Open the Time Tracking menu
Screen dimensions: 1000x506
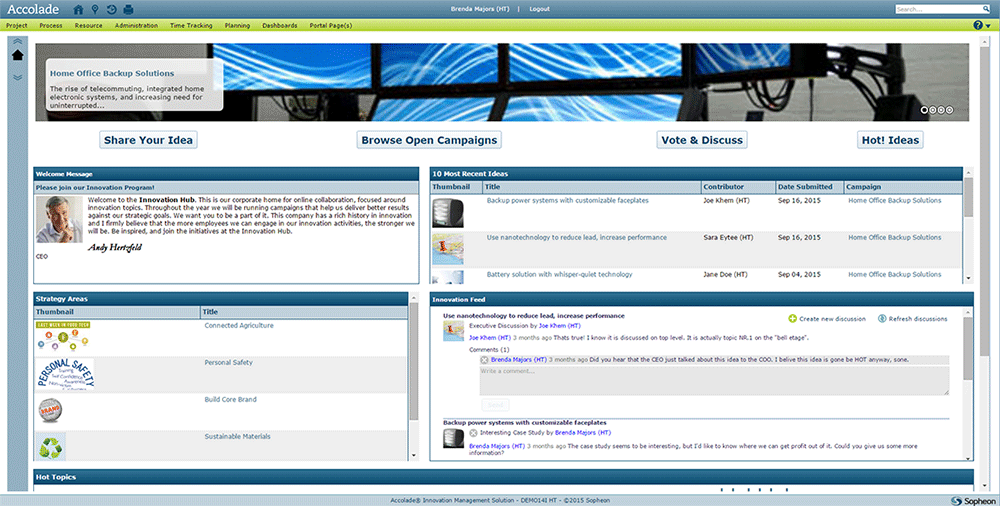(x=191, y=25)
